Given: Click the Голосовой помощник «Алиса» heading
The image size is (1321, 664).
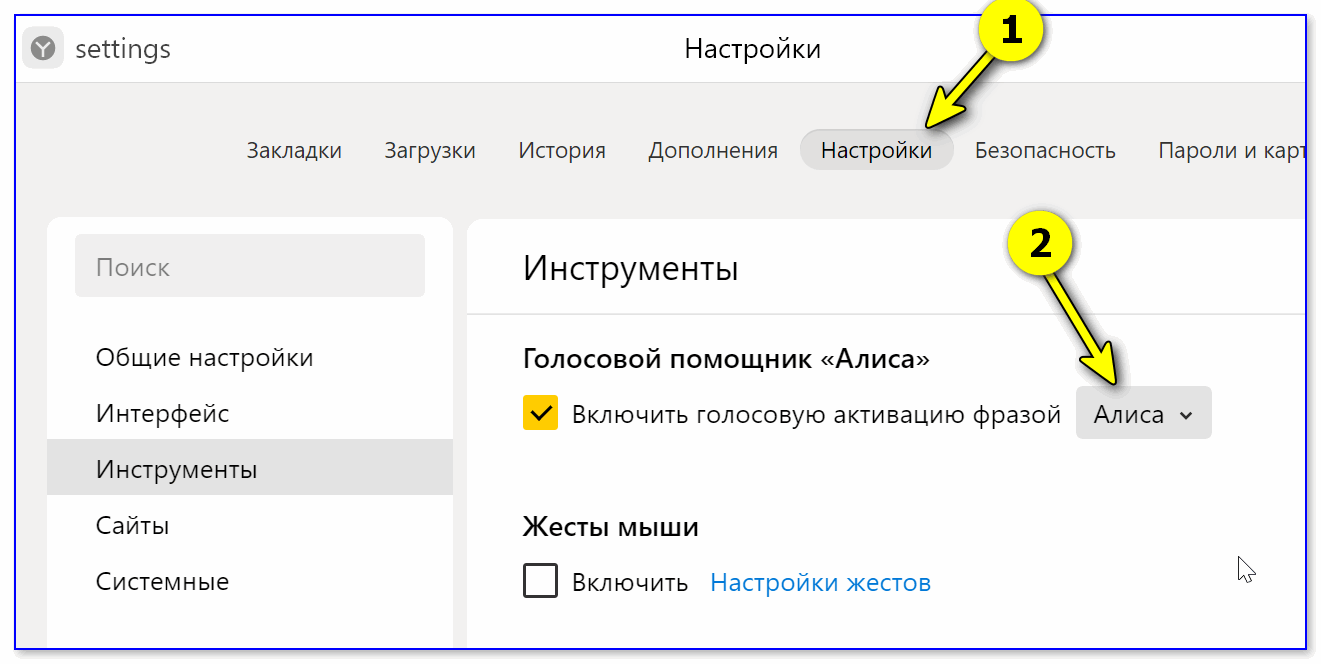Looking at the screenshot, I should click(x=726, y=358).
